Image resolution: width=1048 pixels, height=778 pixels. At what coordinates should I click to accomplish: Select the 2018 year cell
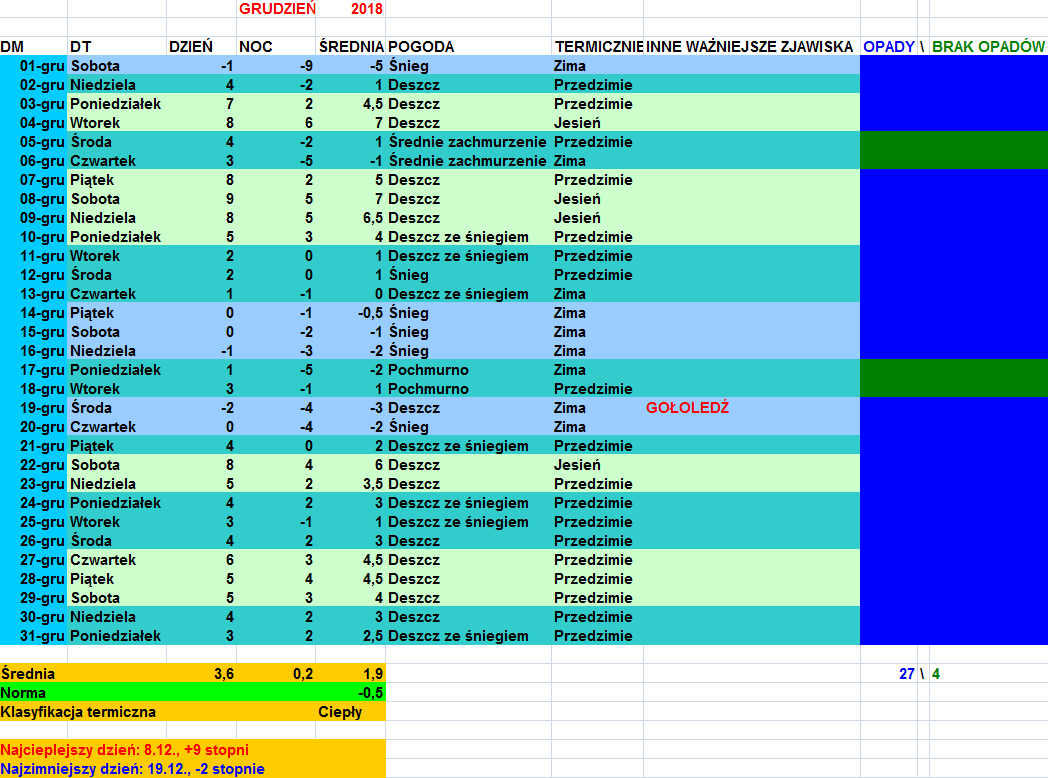click(366, 9)
